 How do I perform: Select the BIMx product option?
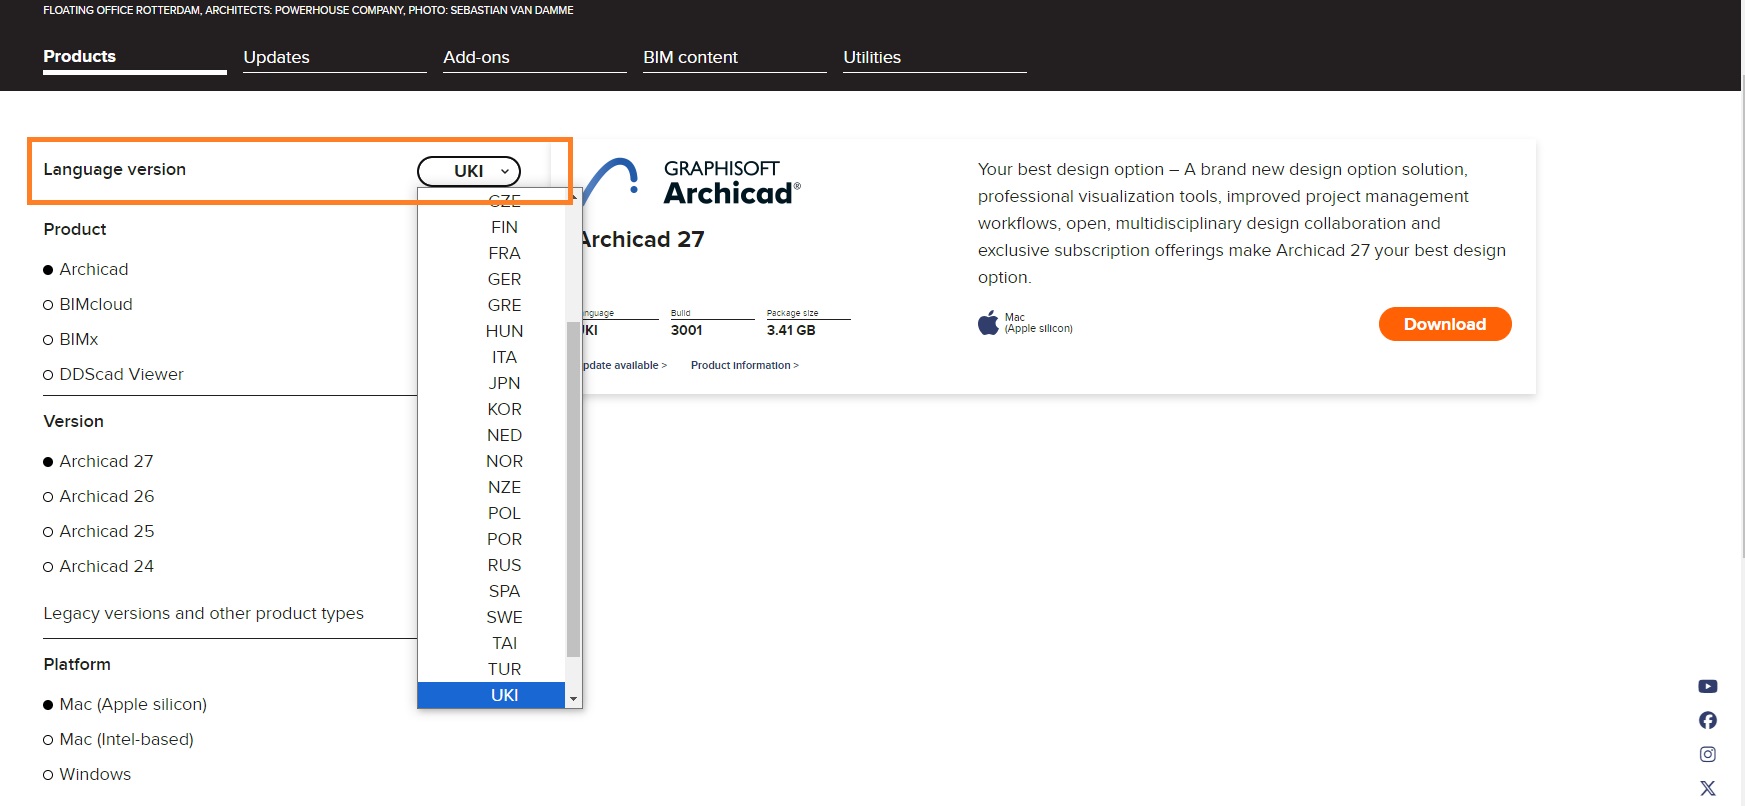[x=71, y=339]
